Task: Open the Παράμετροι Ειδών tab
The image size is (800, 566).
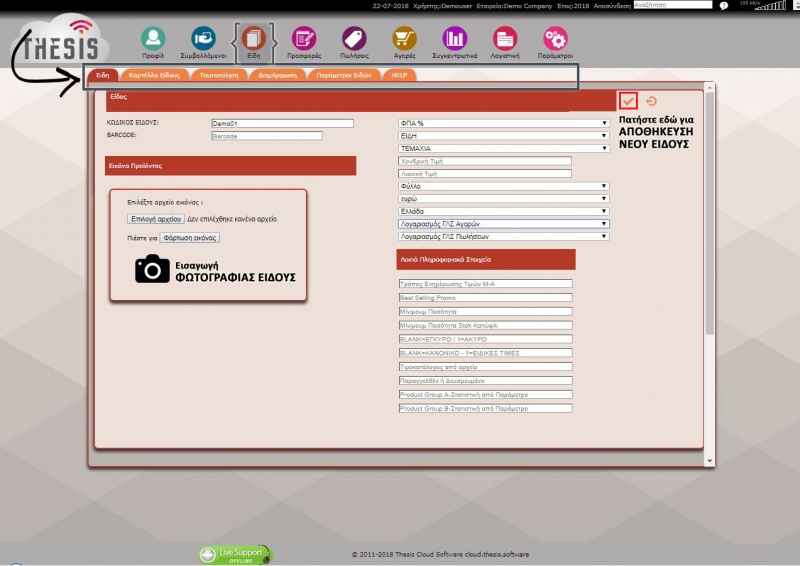Action: pos(343,75)
